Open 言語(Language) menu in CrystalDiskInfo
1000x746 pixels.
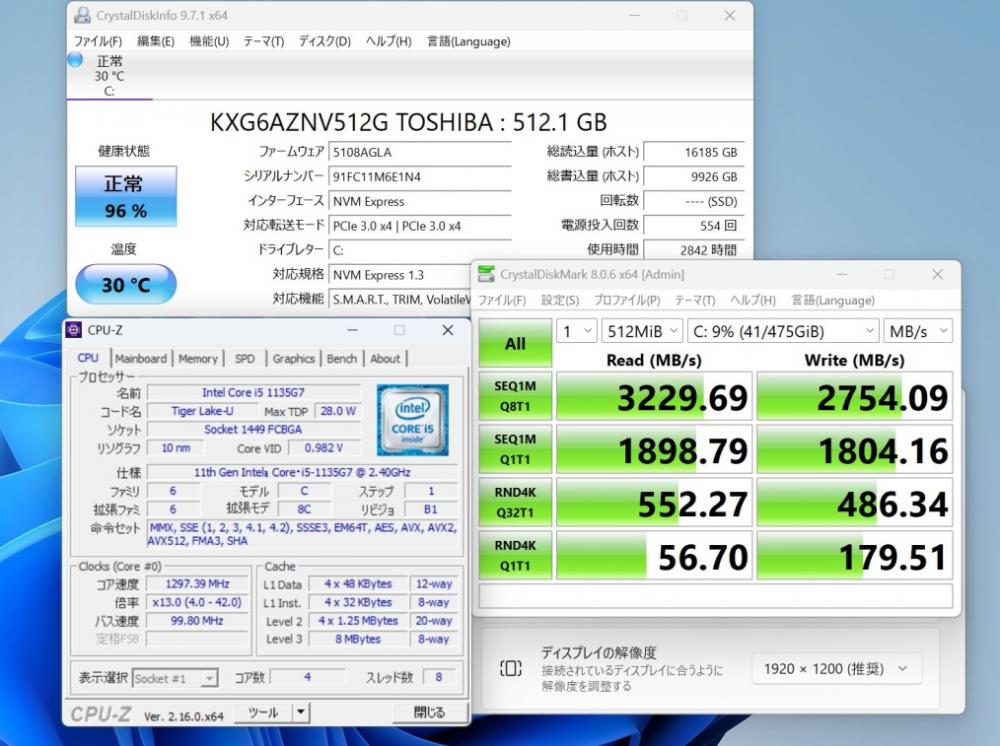tap(469, 41)
